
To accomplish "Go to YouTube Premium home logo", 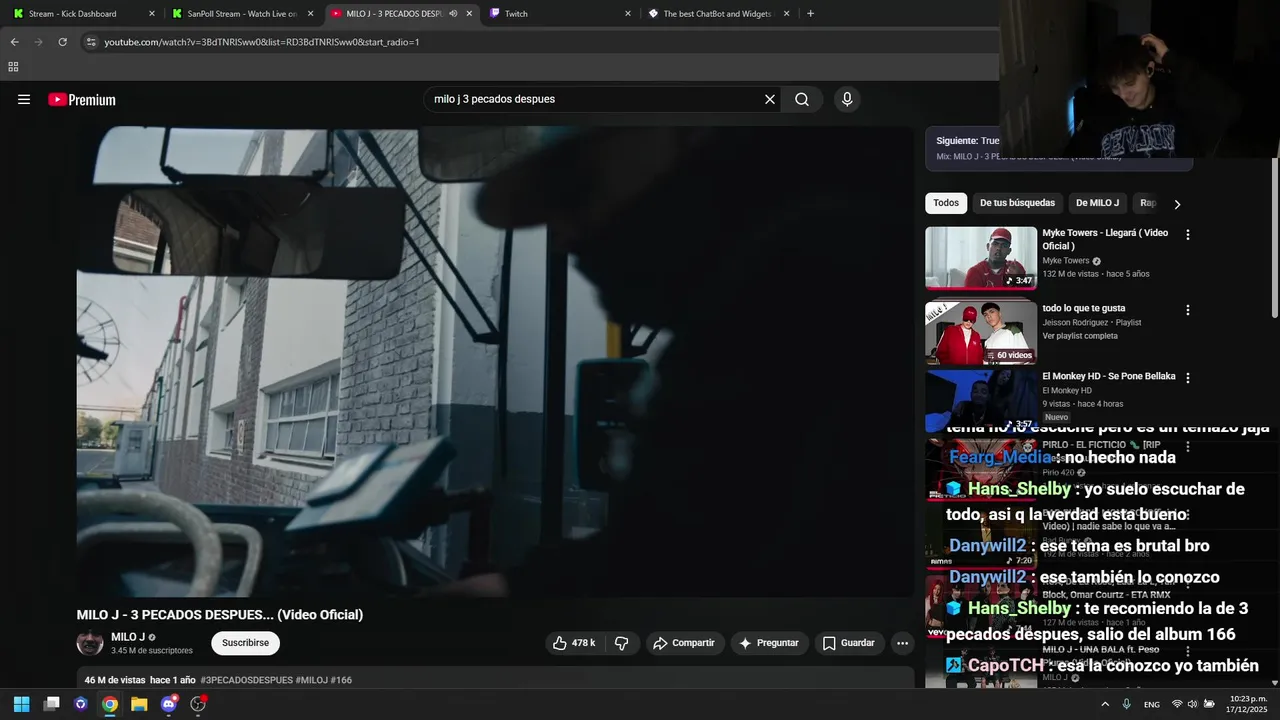I will pyautogui.click(x=82, y=99).
